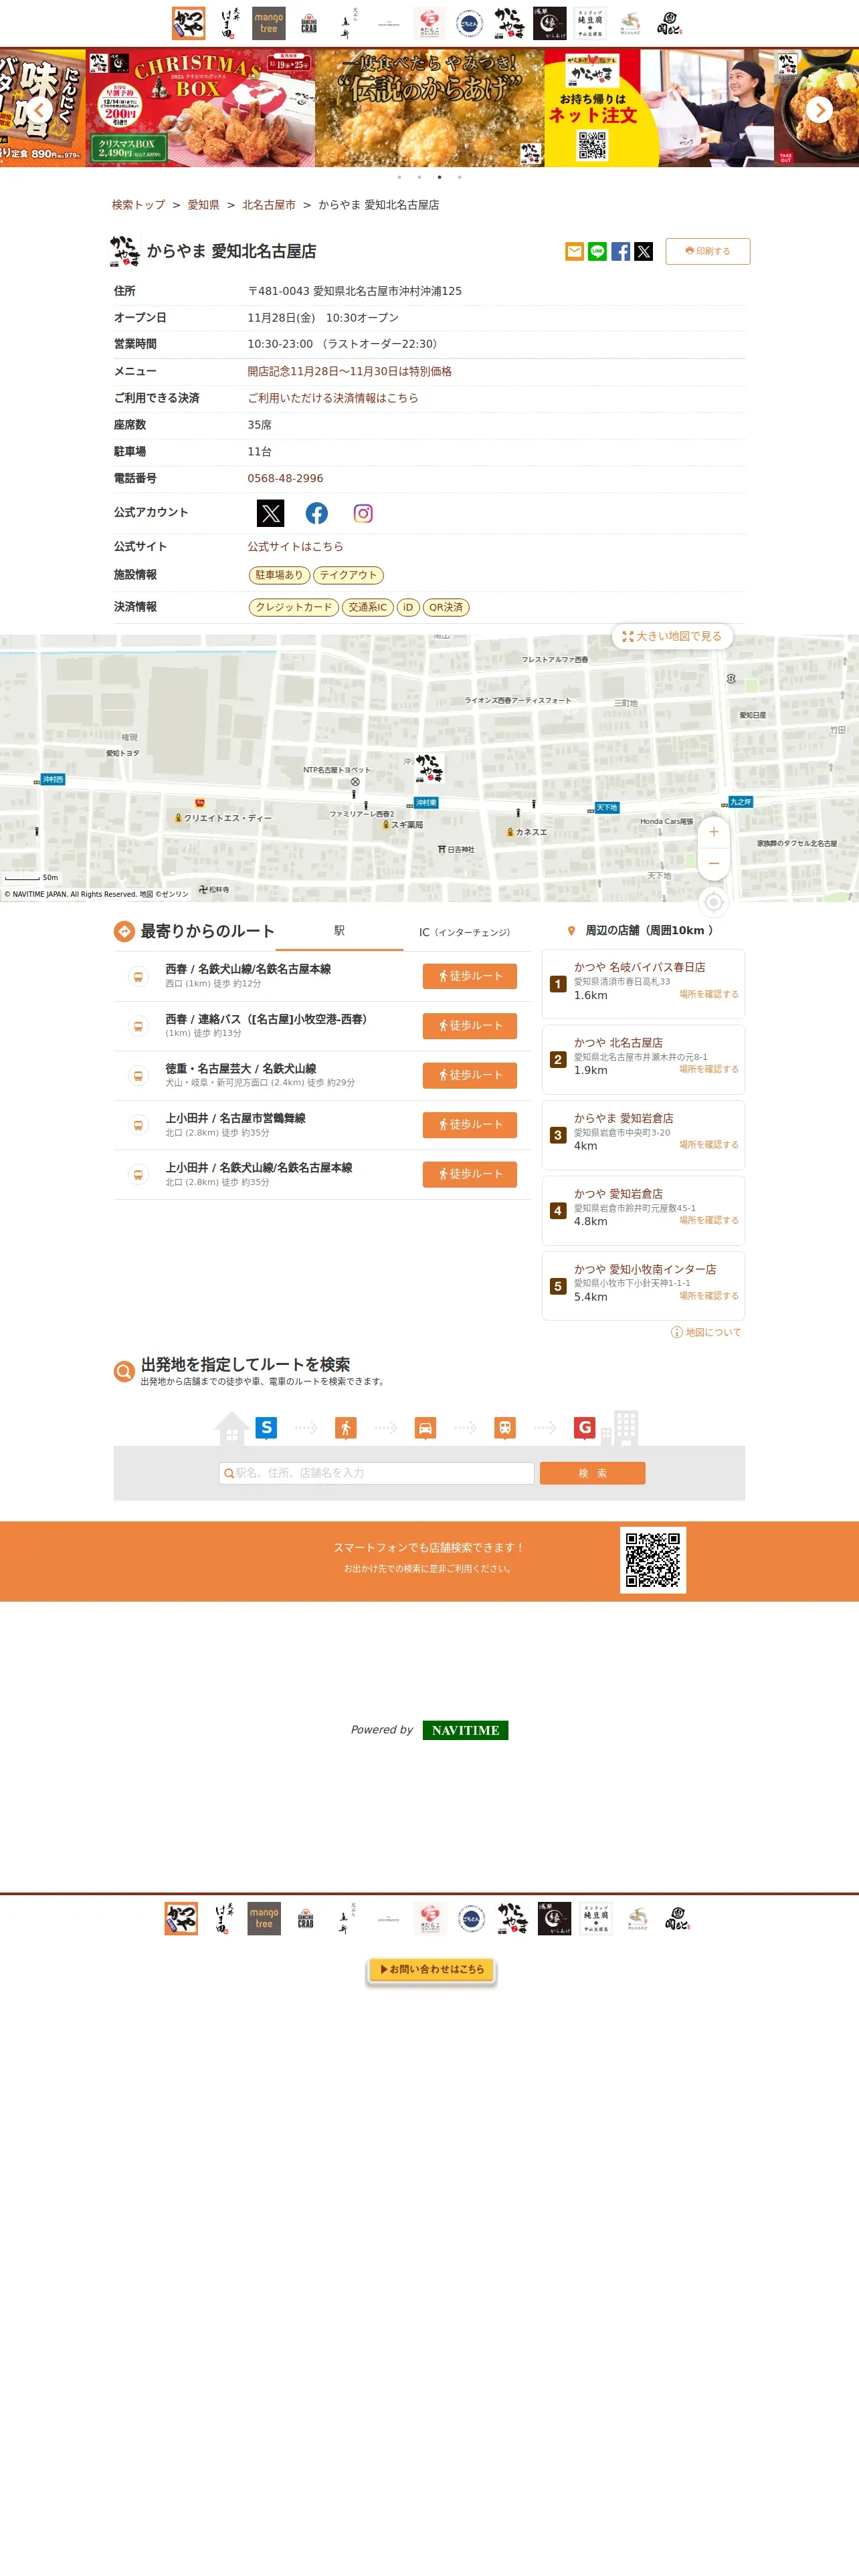Open the Dancing Crab logo in the footer
This screenshot has height=2576, width=859.
[x=306, y=1918]
